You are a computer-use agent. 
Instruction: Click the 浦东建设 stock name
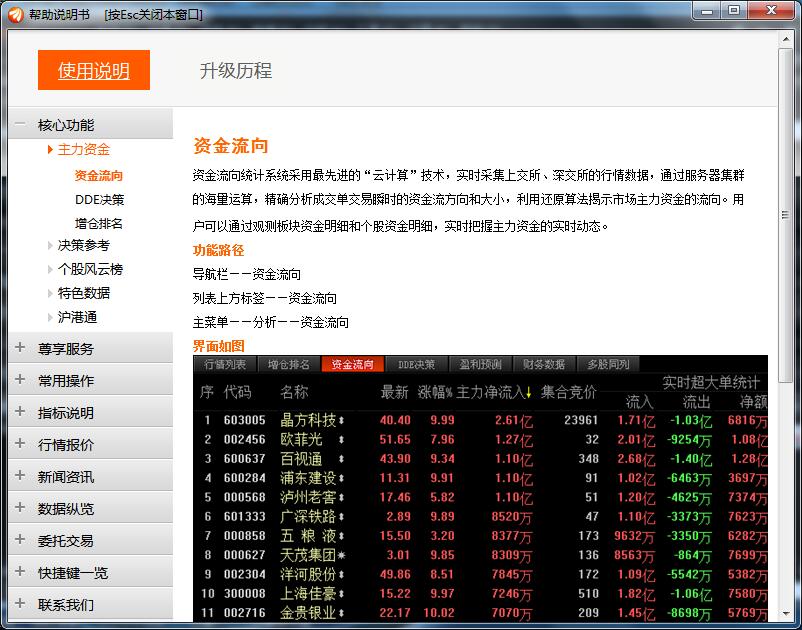308,478
